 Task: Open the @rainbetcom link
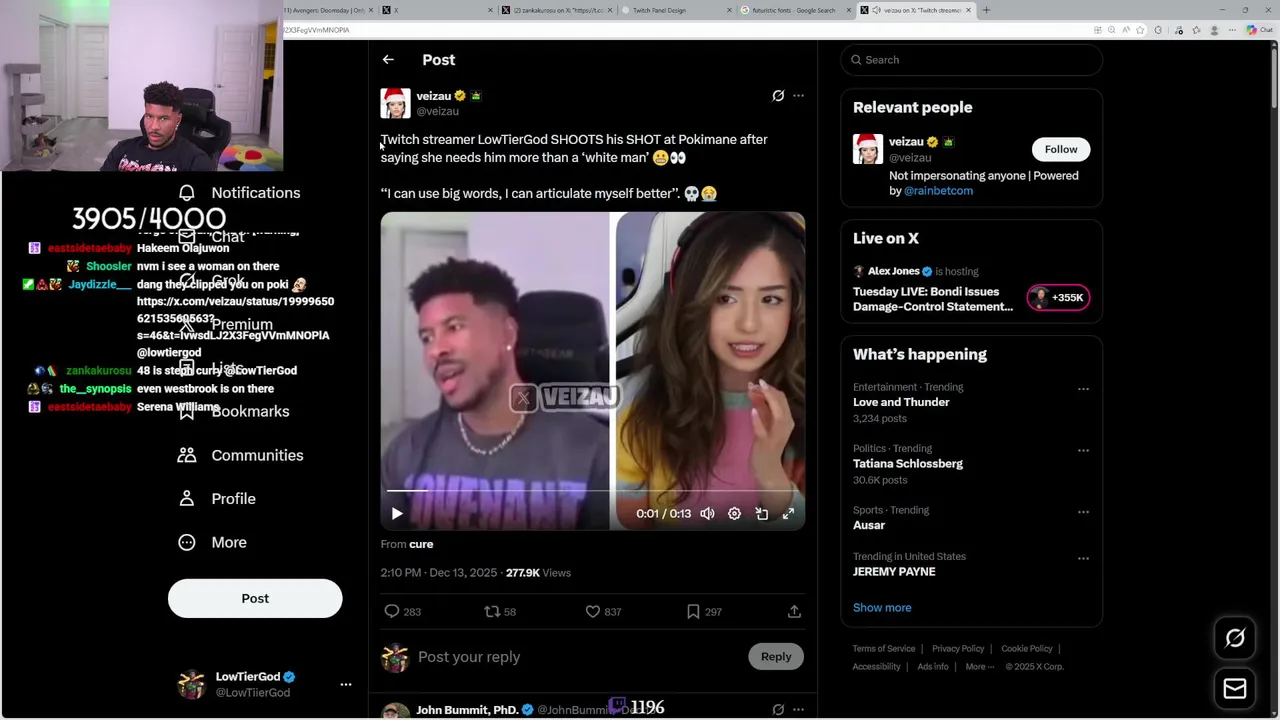pyautogui.click(x=938, y=191)
